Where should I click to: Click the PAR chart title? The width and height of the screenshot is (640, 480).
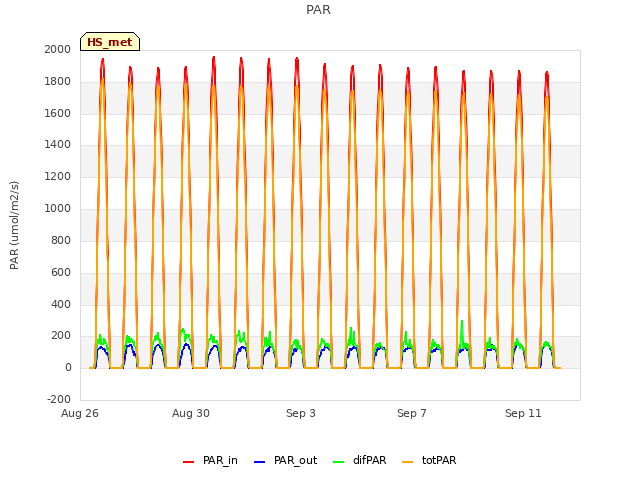pyautogui.click(x=318, y=9)
